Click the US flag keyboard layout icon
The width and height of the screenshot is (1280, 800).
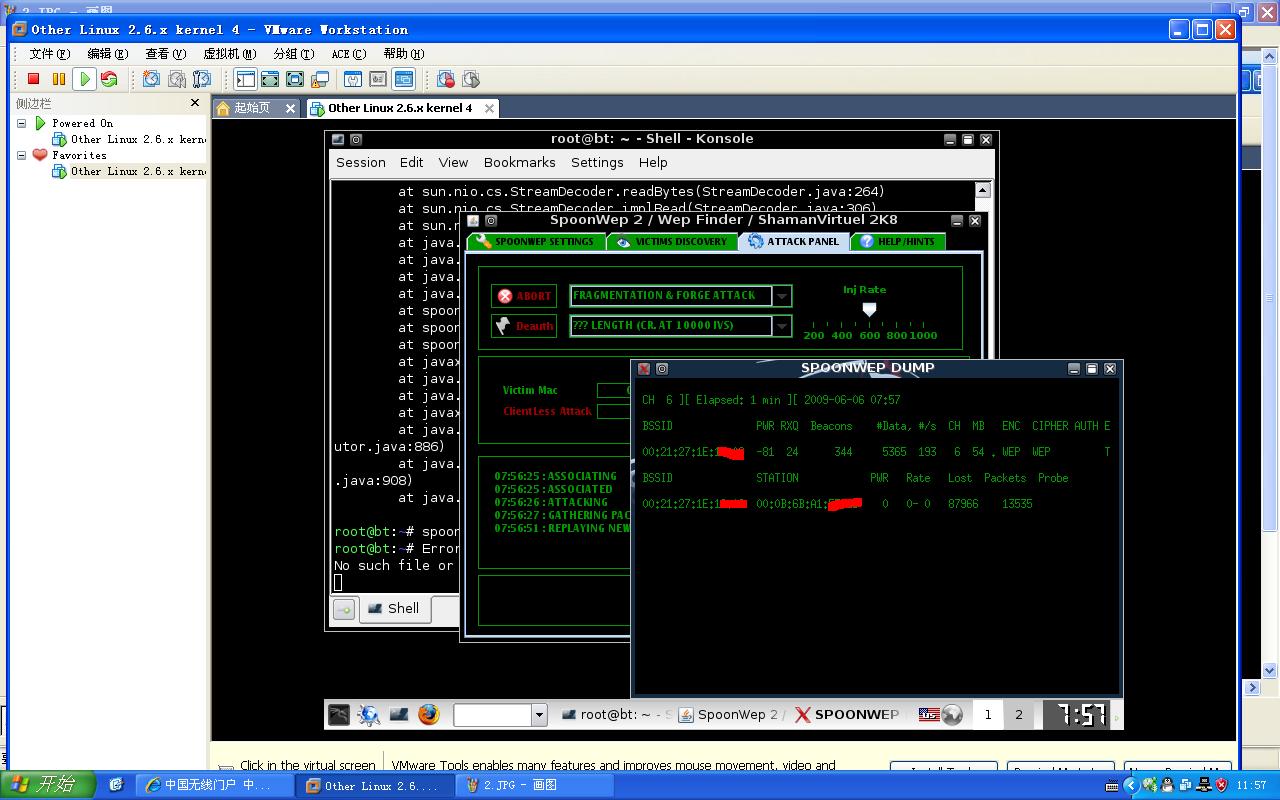tap(929, 714)
